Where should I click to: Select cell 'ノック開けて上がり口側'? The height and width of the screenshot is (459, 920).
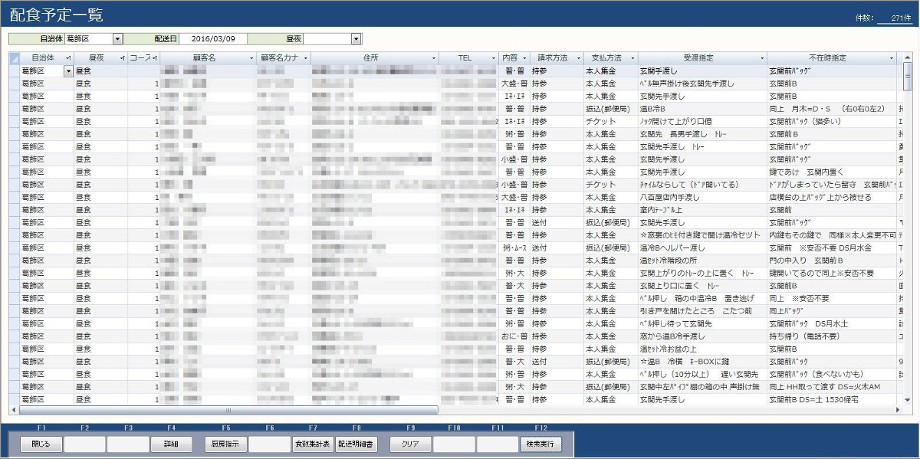[703, 121]
